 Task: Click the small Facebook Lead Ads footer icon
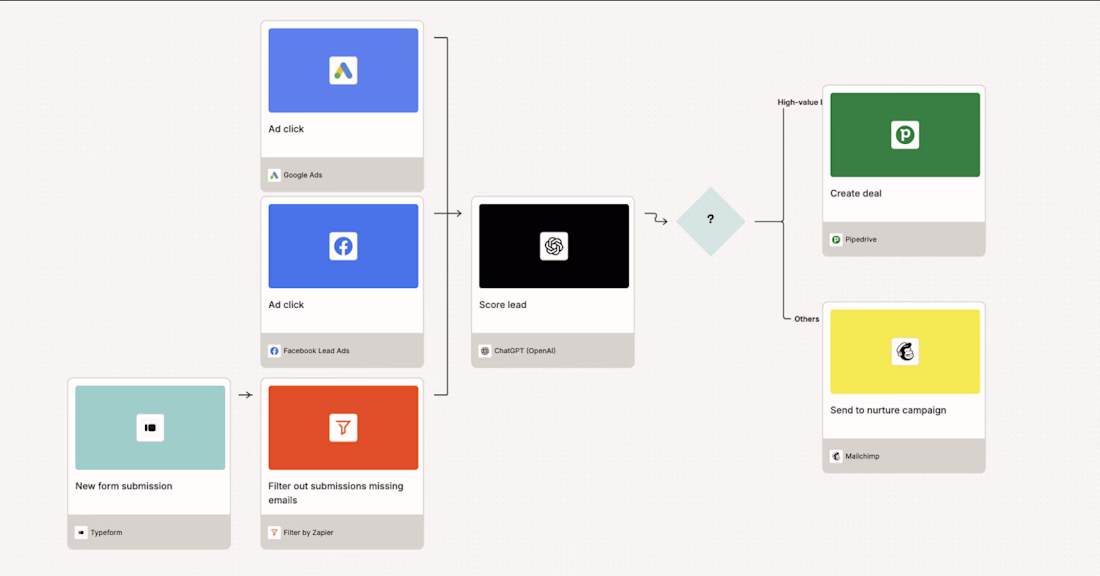pyautogui.click(x=274, y=351)
